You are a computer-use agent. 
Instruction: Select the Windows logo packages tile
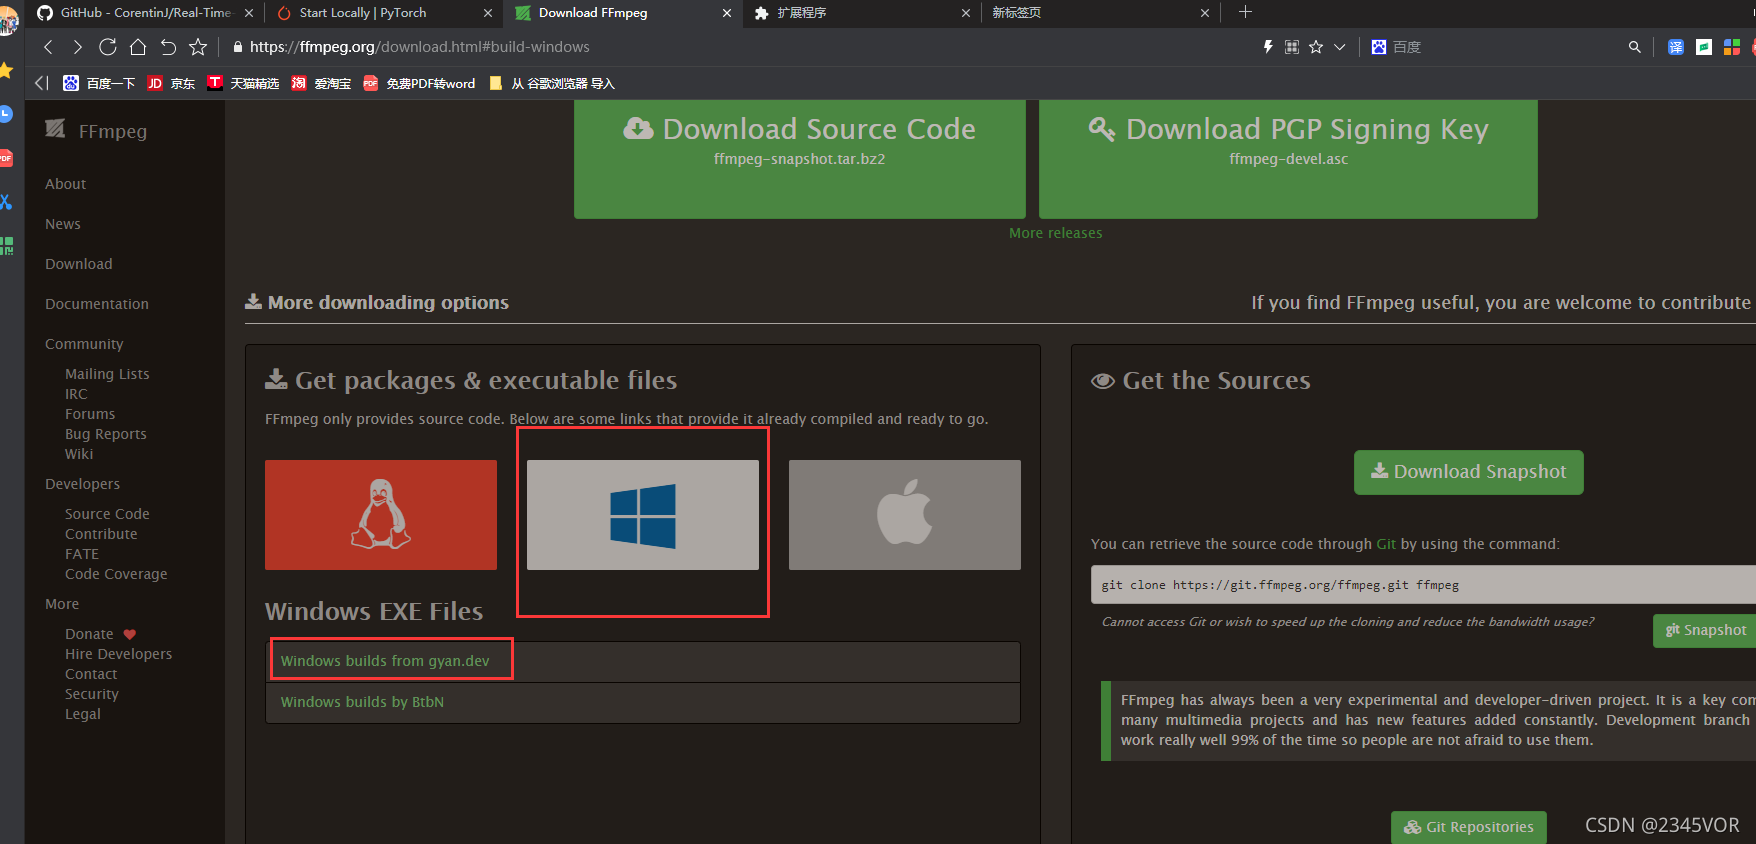(x=643, y=515)
